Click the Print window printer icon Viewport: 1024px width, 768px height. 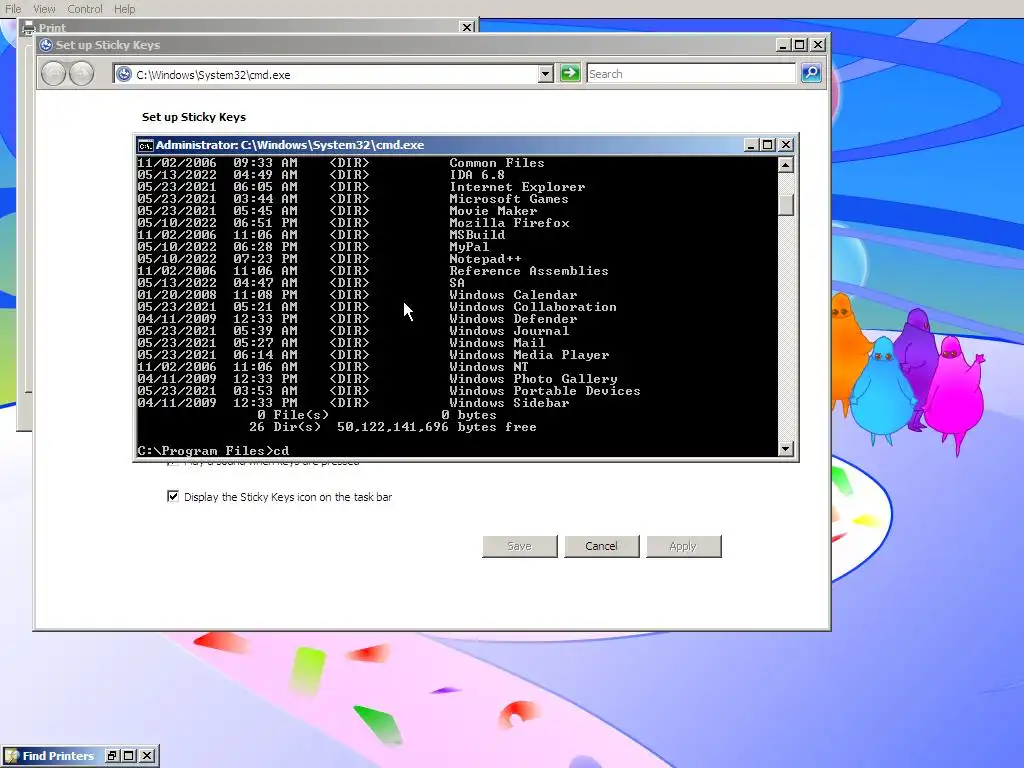click(29, 28)
